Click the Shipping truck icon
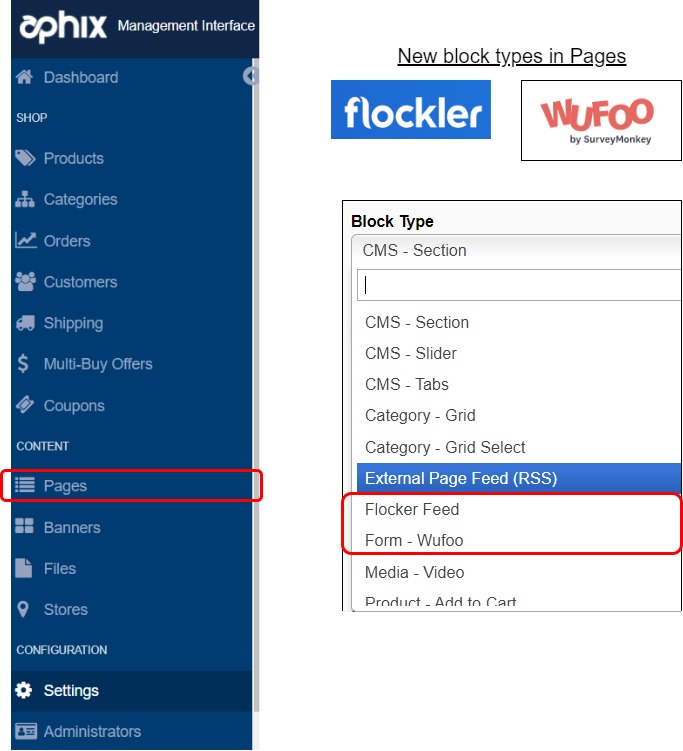Screen dimensions: 683x751 pos(25,323)
